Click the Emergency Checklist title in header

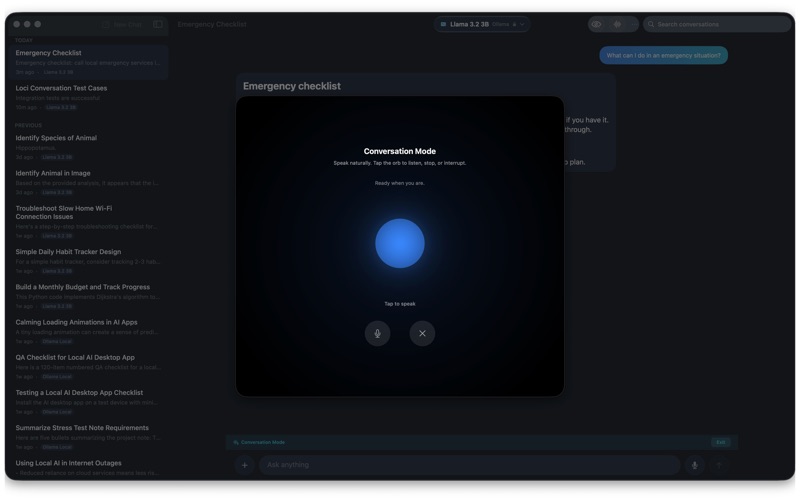pos(212,24)
